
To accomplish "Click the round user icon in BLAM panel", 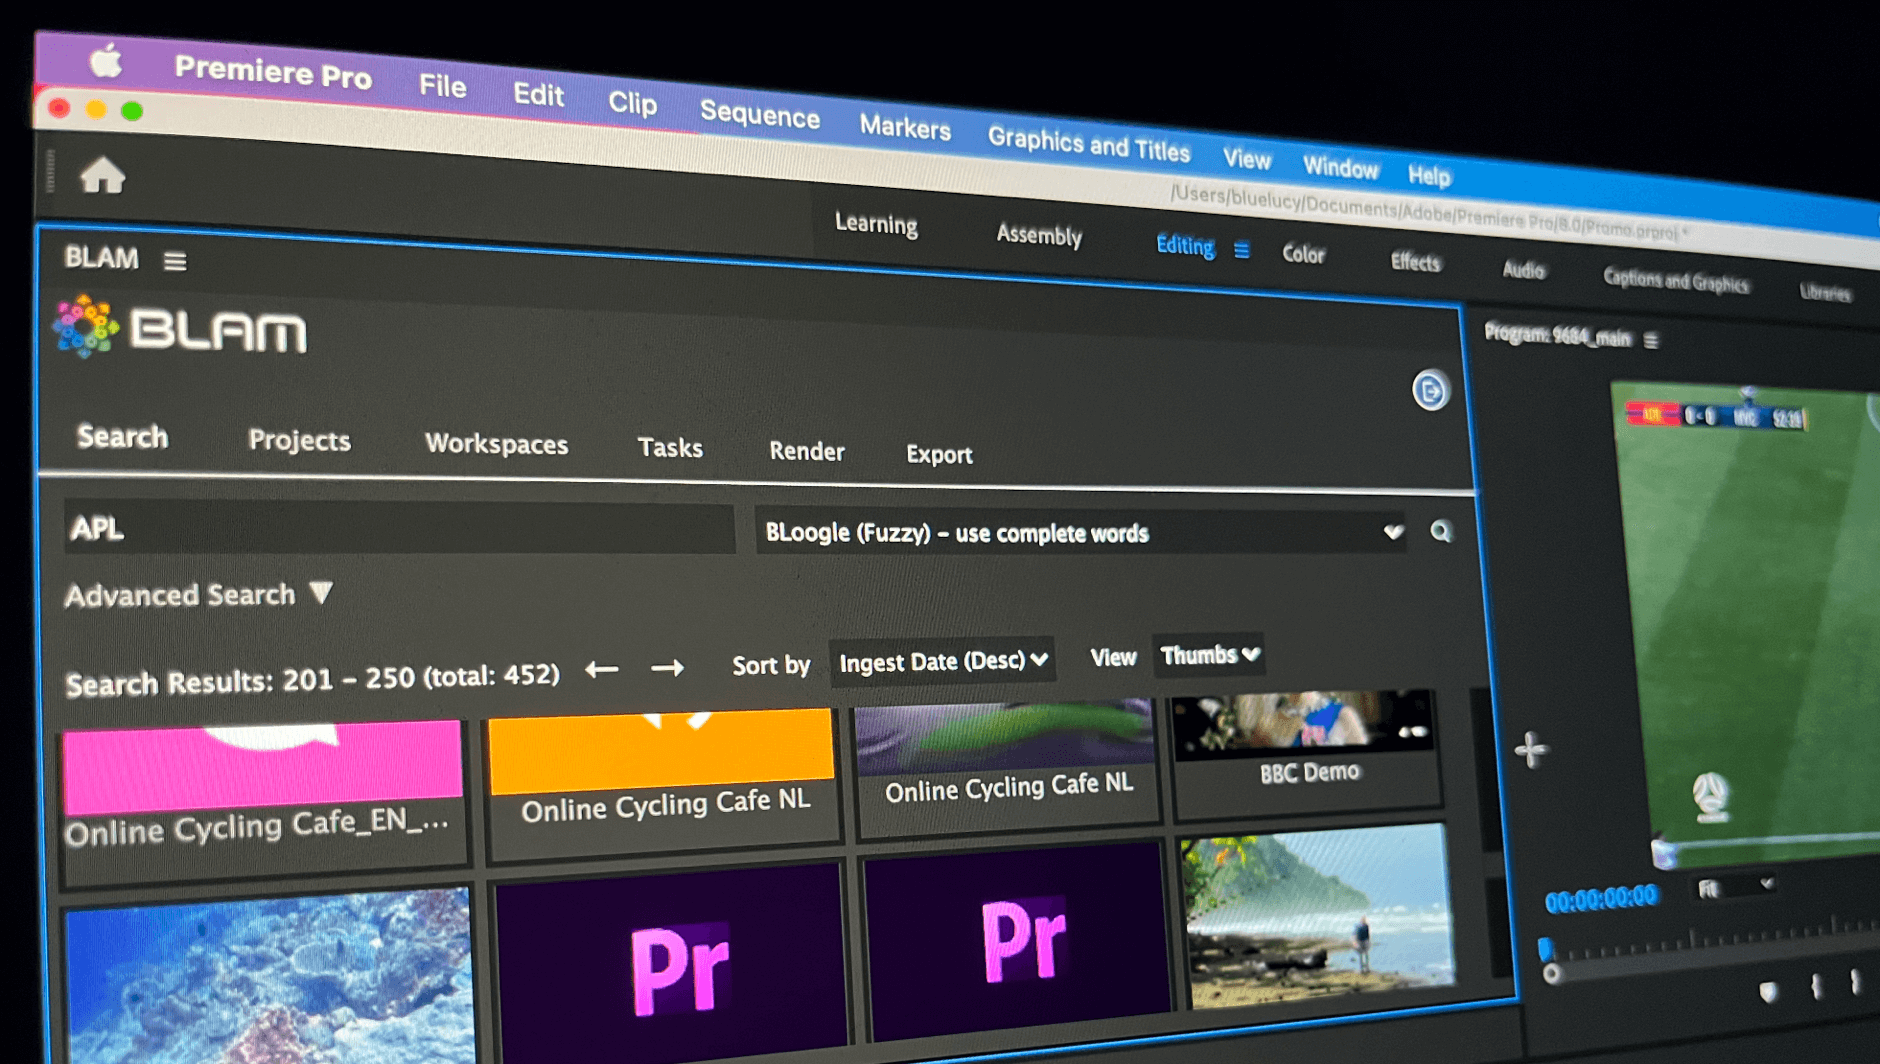I will (x=1430, y=390).
